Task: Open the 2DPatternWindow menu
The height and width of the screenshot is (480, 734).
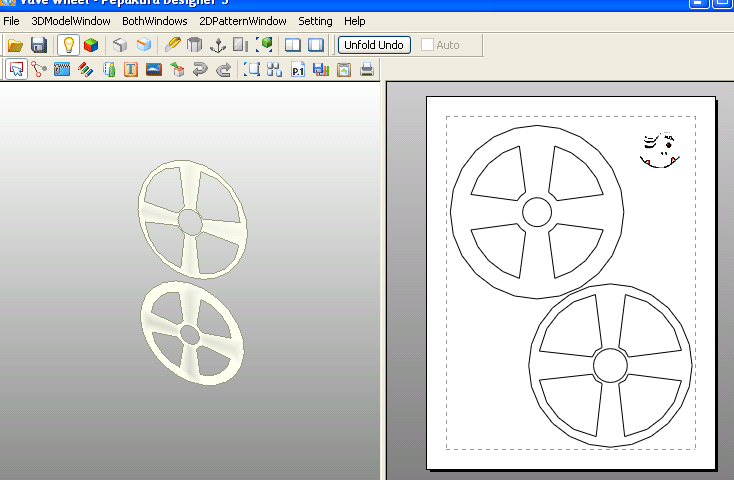Action: [x=243, y=21]
